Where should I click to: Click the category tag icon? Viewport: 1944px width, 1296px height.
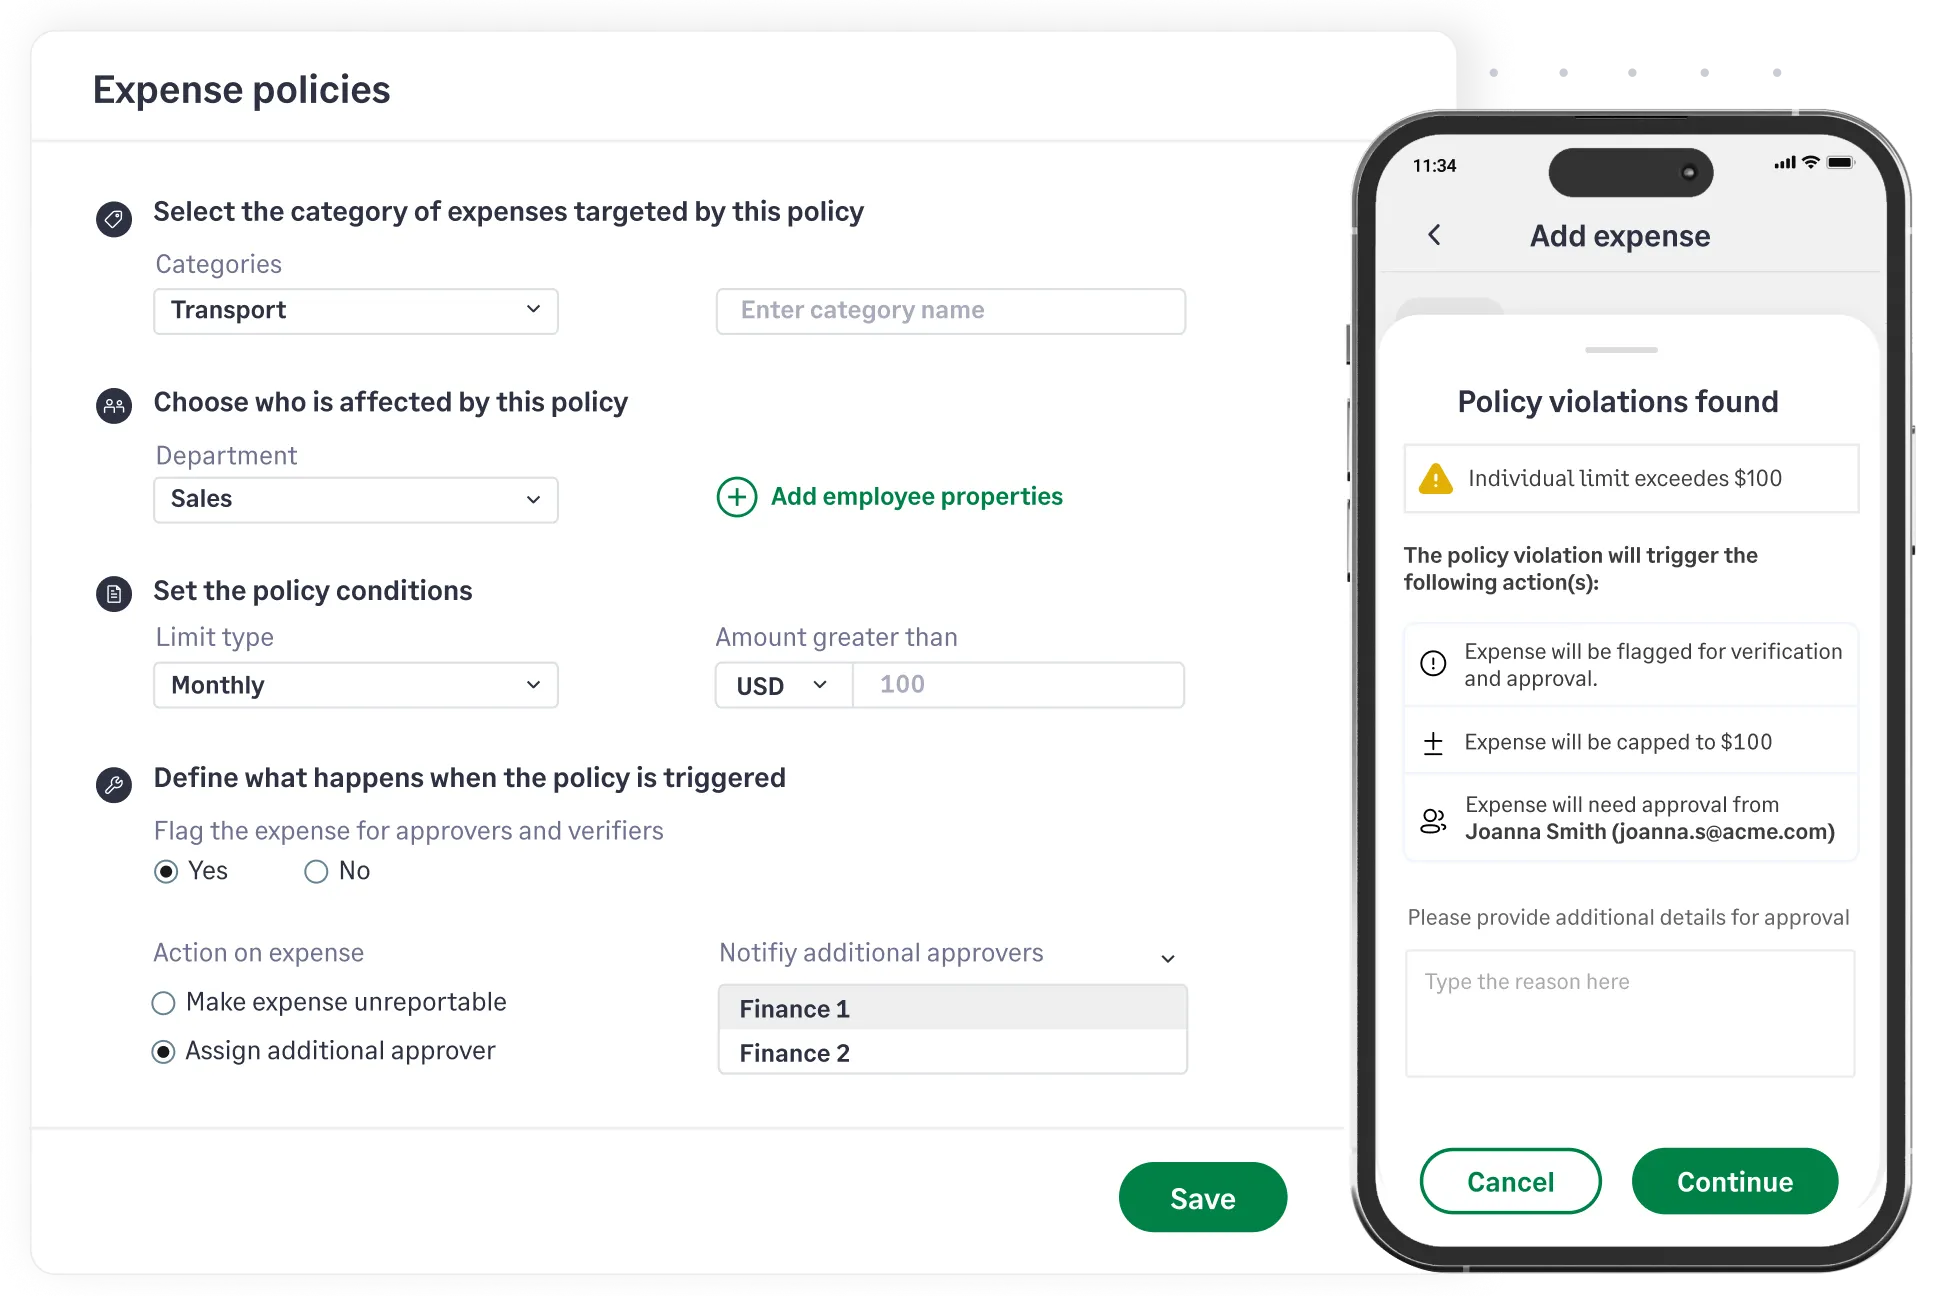(114, 219)
